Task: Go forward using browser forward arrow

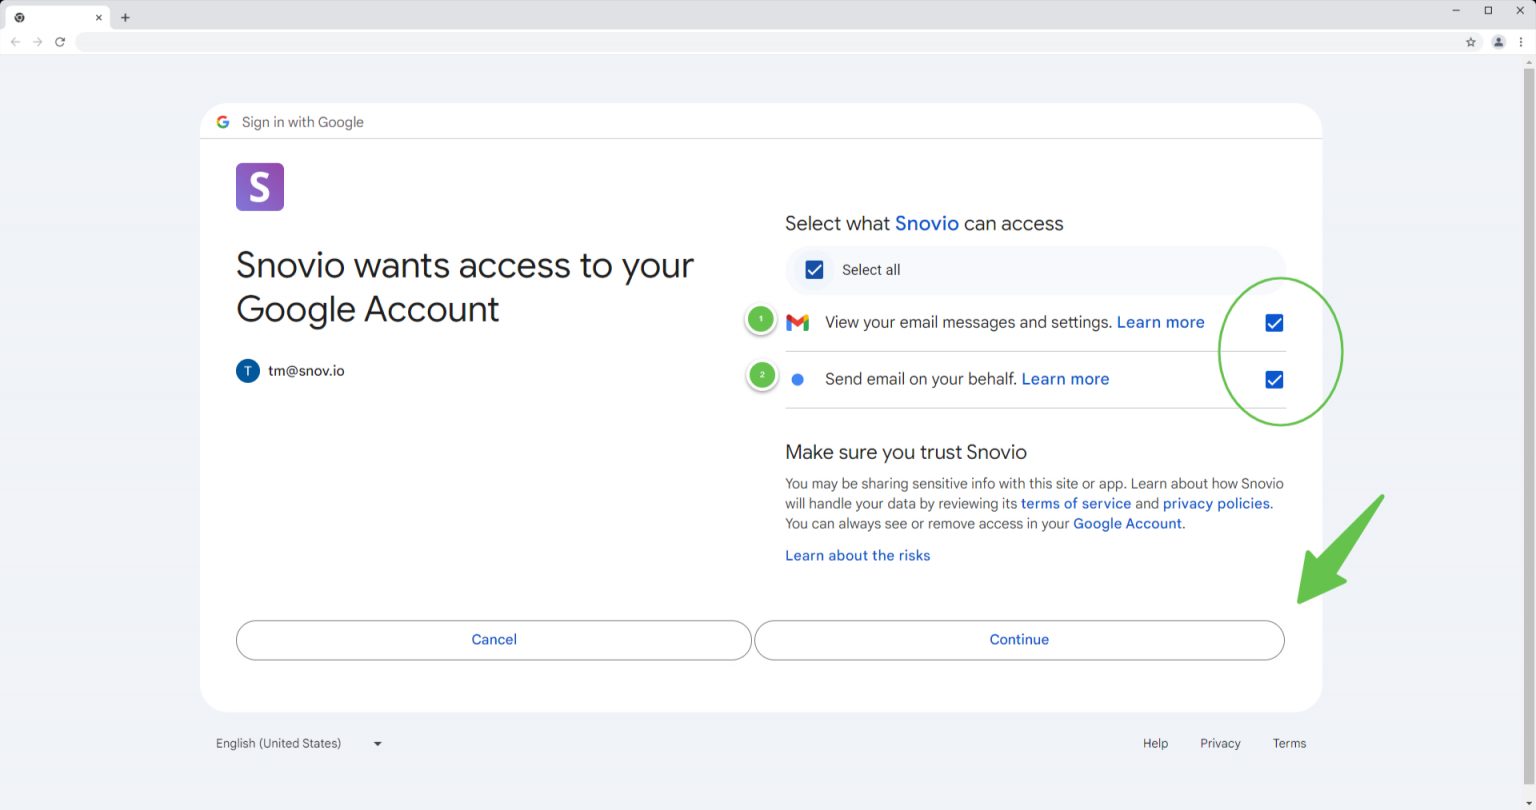Action: pos(38,42)
